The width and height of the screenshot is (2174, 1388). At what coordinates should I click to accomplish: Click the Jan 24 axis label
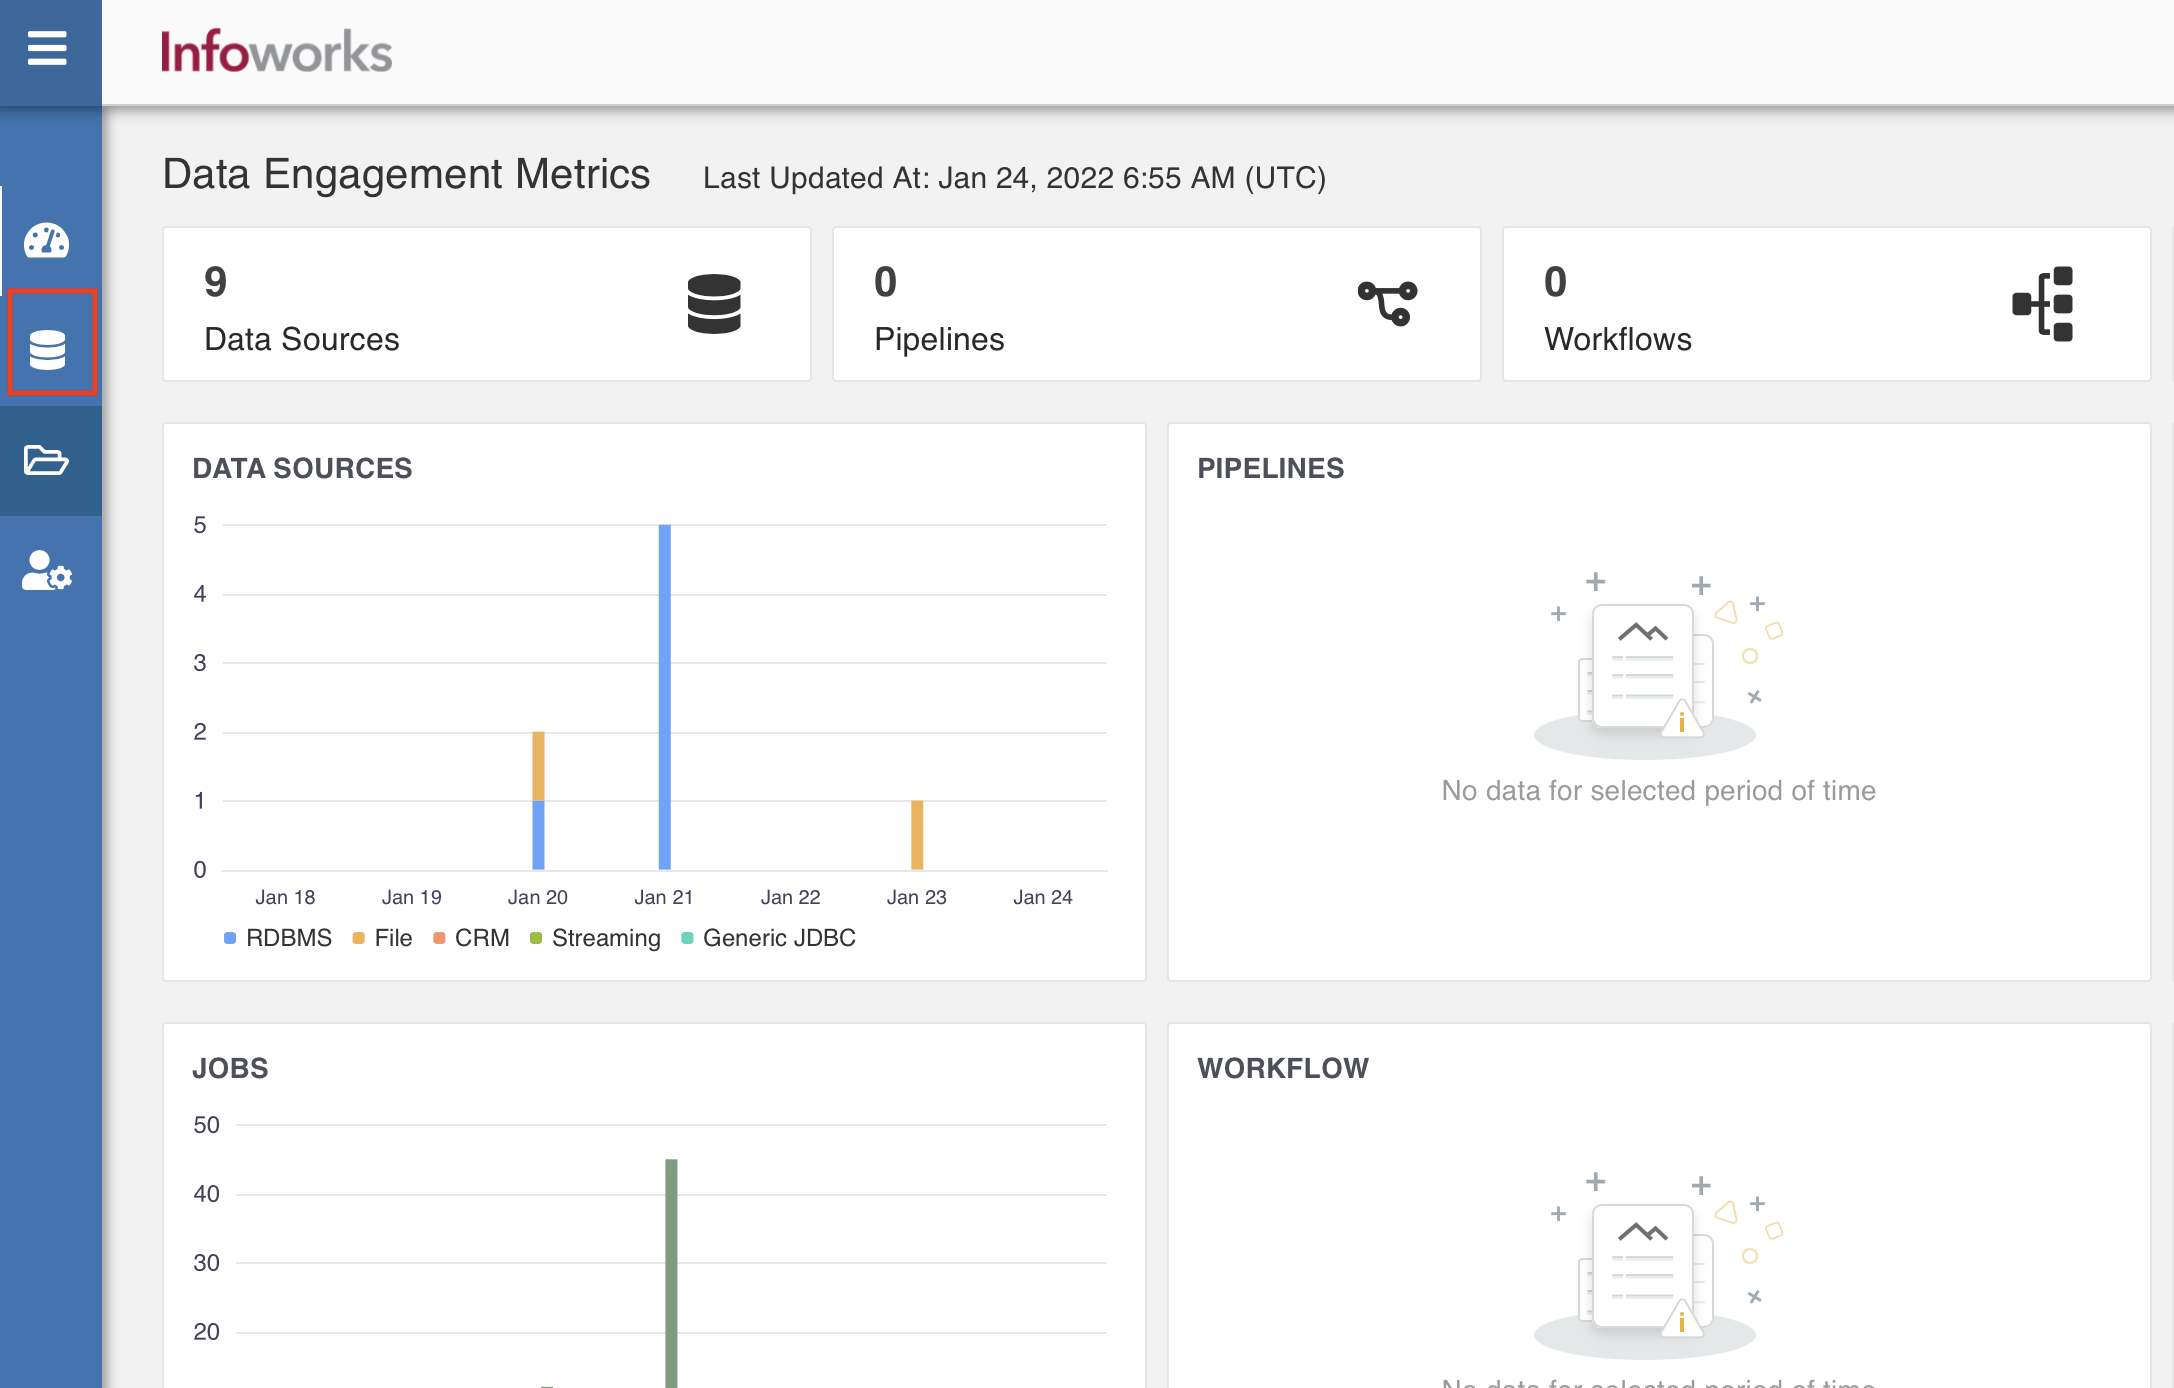point(1043,897)
